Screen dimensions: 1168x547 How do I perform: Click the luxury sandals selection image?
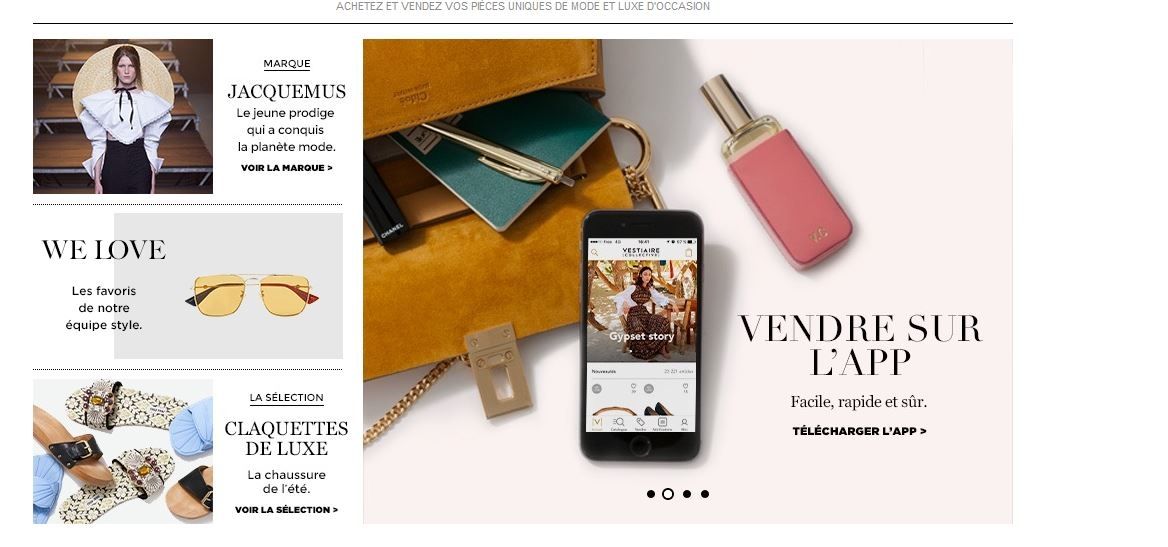coord(123,452)
